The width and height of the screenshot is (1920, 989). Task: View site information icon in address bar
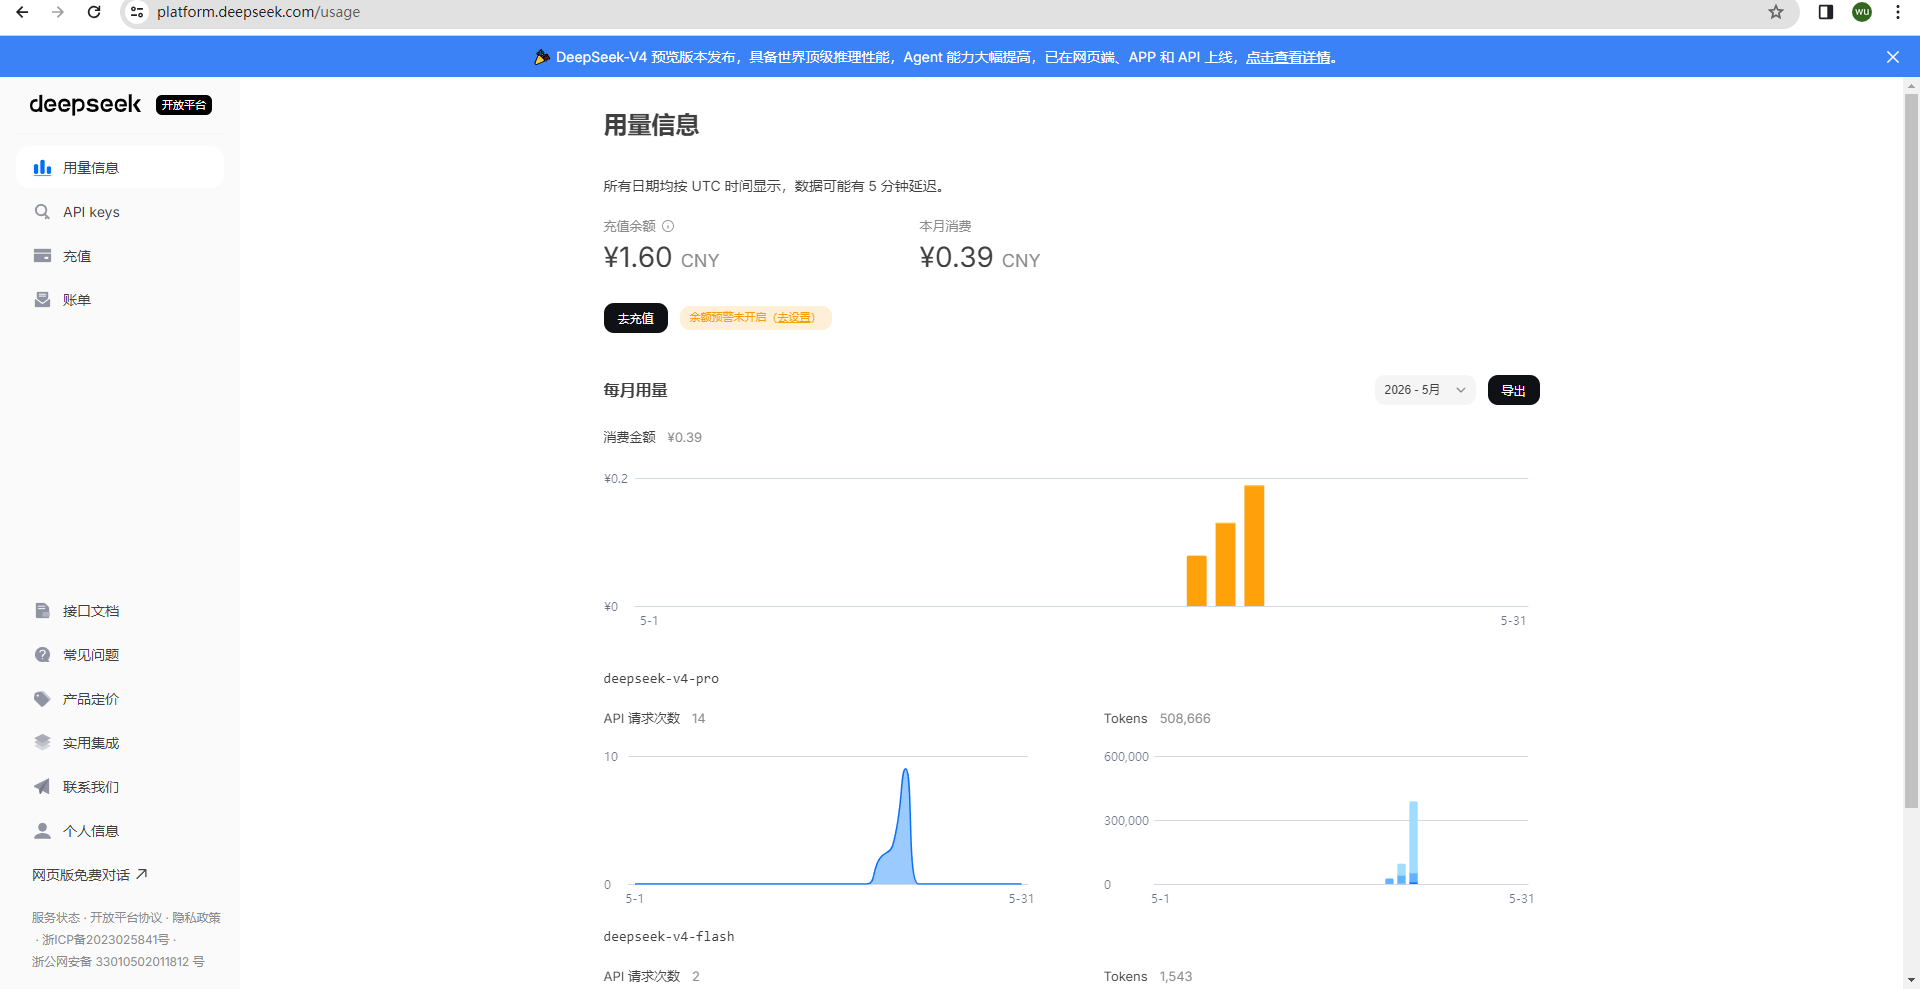pos(137,12)
